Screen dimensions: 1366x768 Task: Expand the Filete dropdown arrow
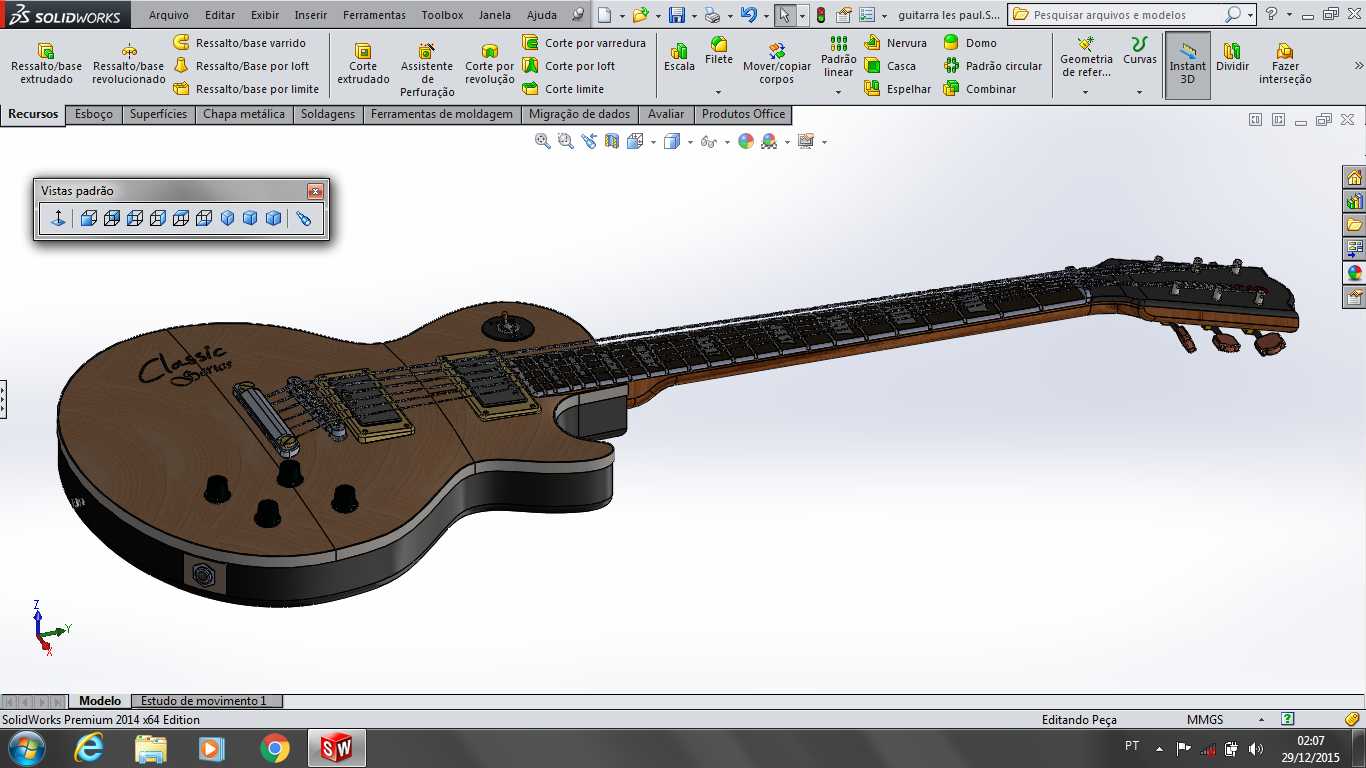(719, 93)
